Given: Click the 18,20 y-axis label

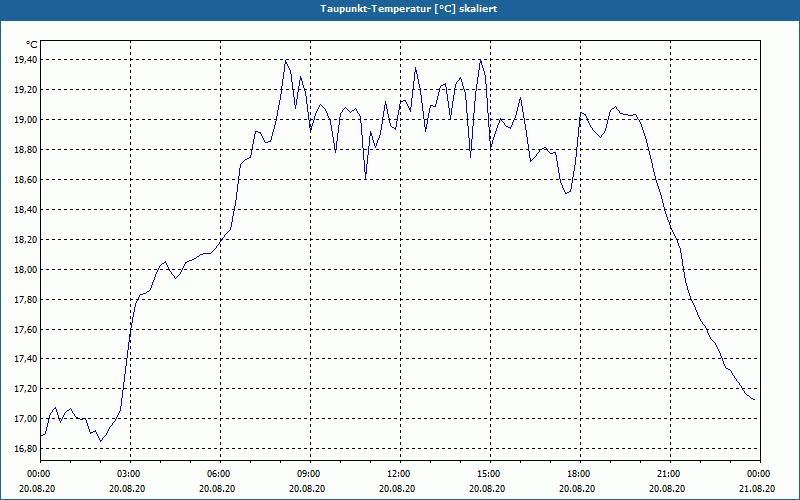Looking at the screenshot, I should 26,240.
